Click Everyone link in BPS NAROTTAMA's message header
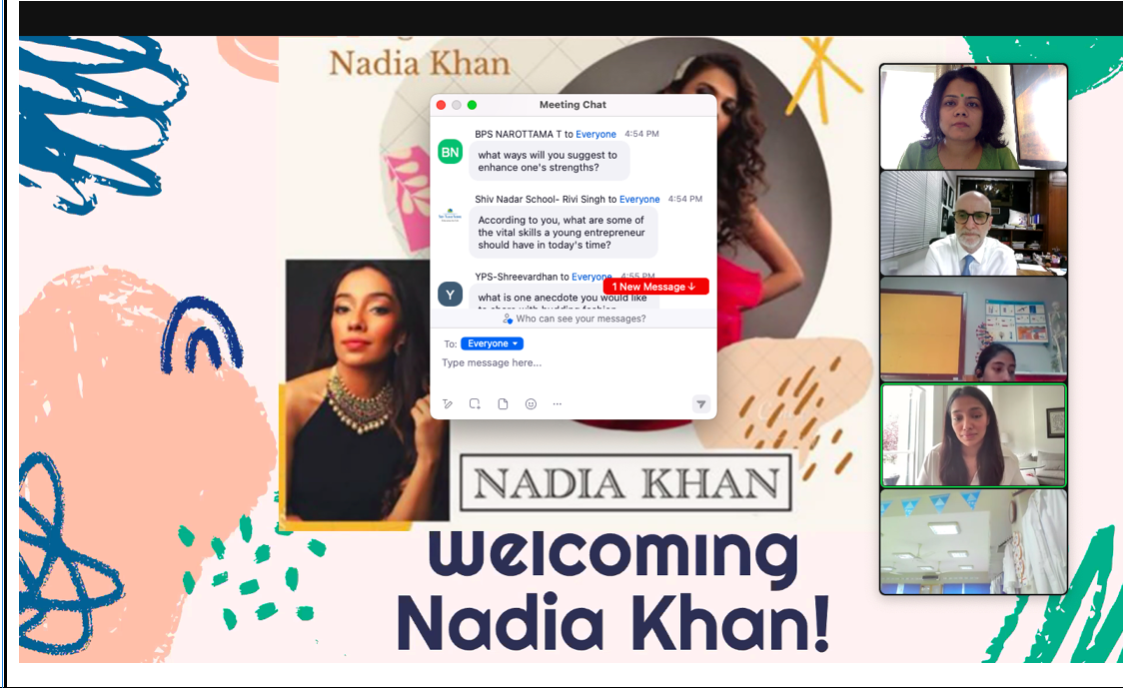Screen dimensions: 1123x688 [x=596, y=134]
